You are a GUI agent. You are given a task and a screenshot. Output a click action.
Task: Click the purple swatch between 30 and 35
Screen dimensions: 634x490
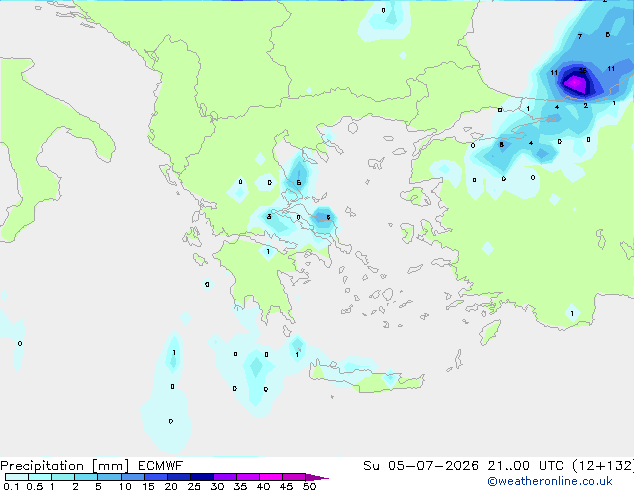coord(224,477)
